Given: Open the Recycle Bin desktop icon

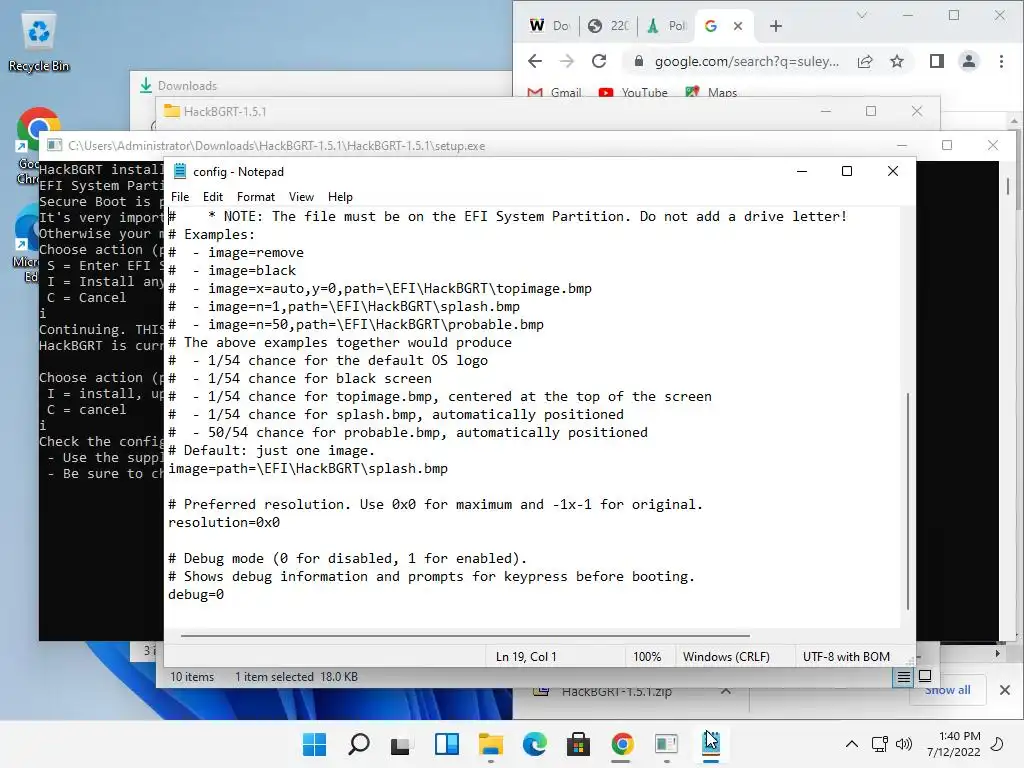Looking at the screenshot, I should click(39, 42).
